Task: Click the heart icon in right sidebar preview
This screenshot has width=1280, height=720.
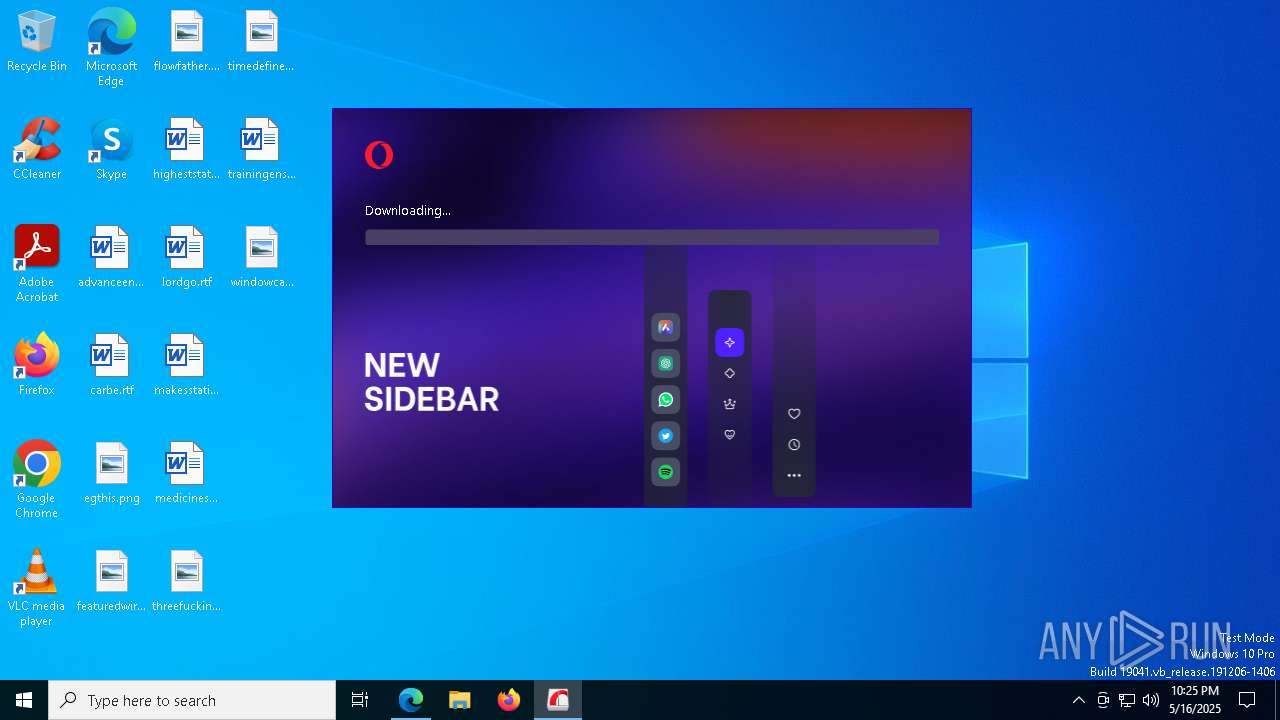Action: [794, 414]
